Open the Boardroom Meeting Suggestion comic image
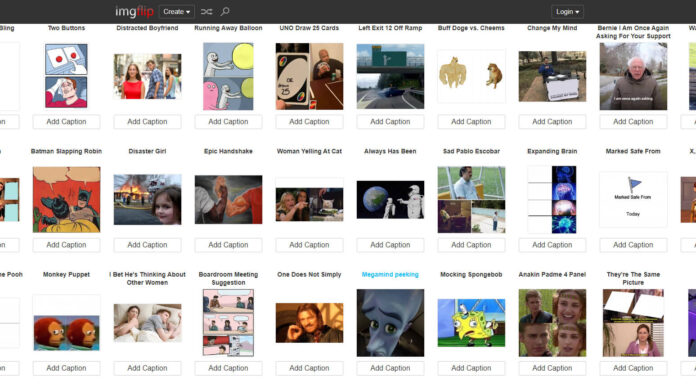 click(228, 323)
